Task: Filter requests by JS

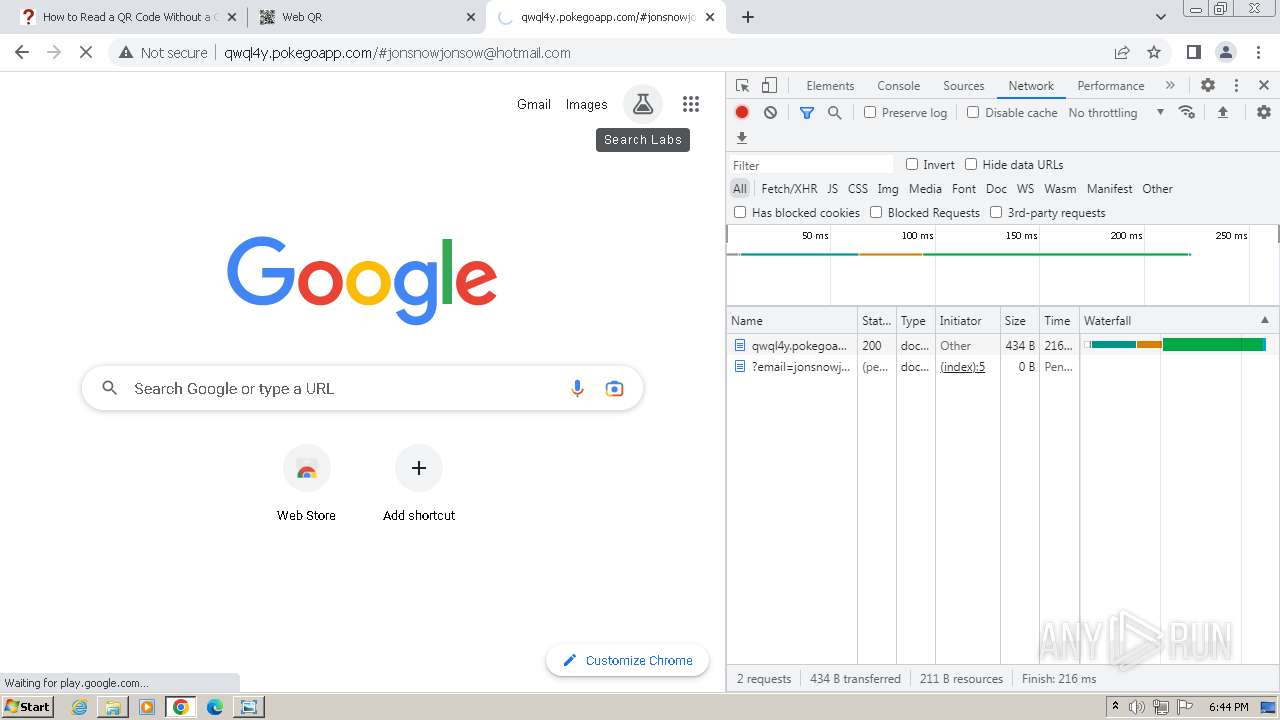Action: pos(832,188)
